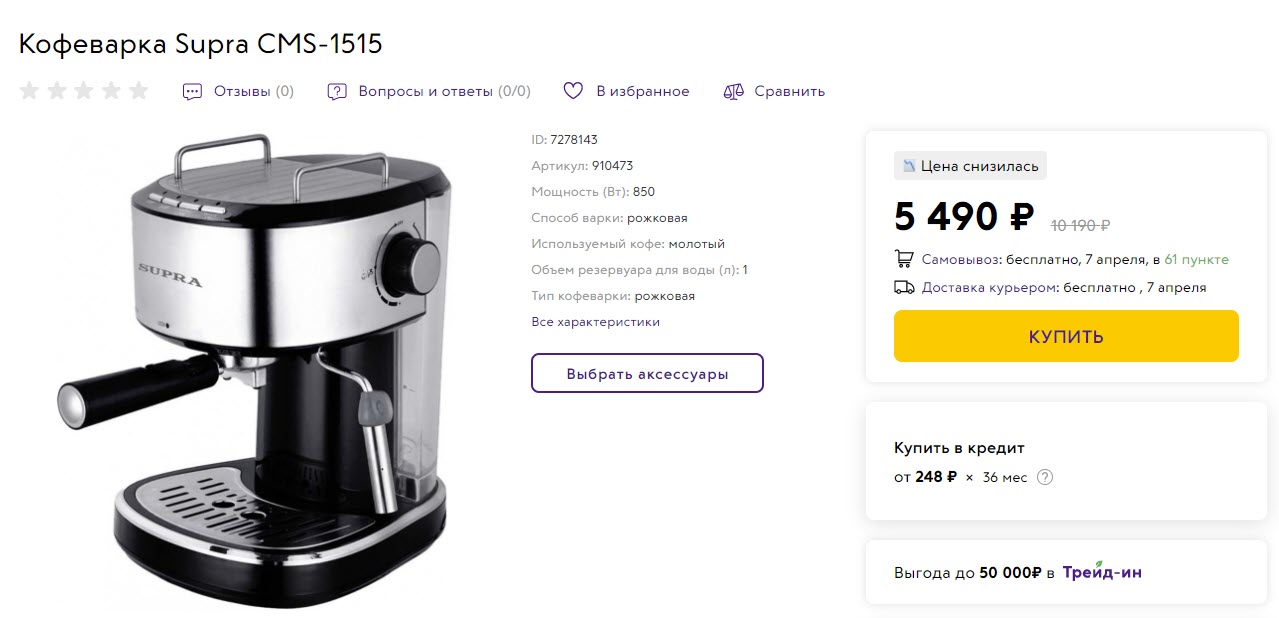This screenshot has height=618, width=1279.
Task: Click Выбрать аксессуары button
Action: 647,373
